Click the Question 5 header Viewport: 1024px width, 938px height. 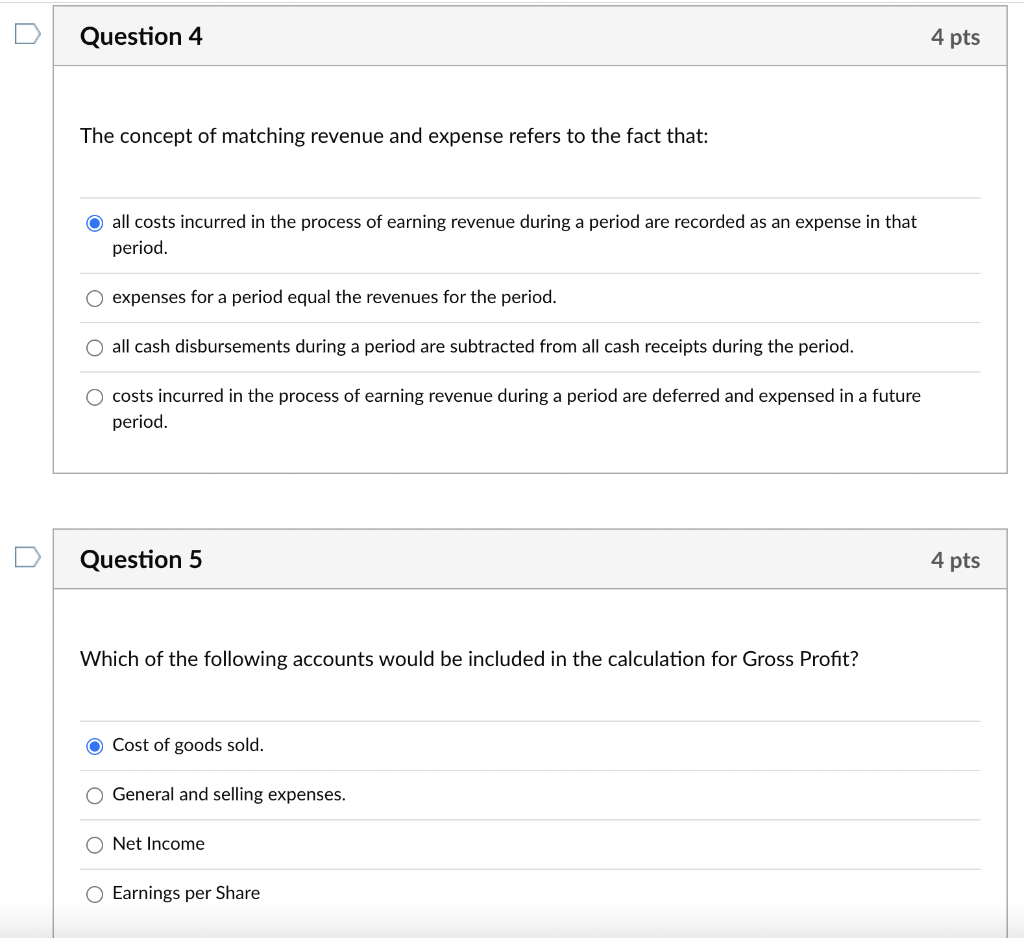tap(141, 560)
